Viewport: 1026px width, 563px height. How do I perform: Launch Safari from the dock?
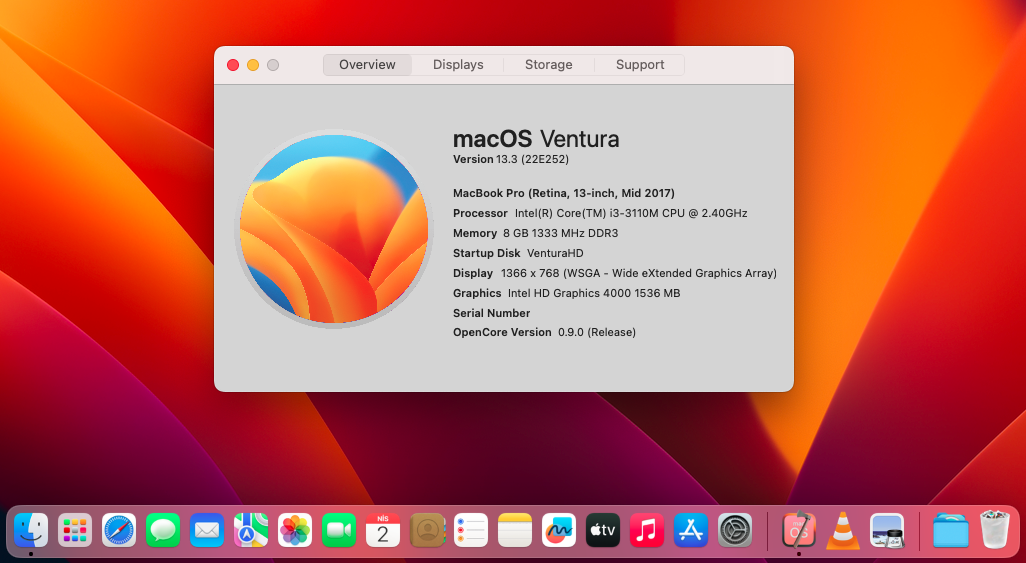pos(119,530)
